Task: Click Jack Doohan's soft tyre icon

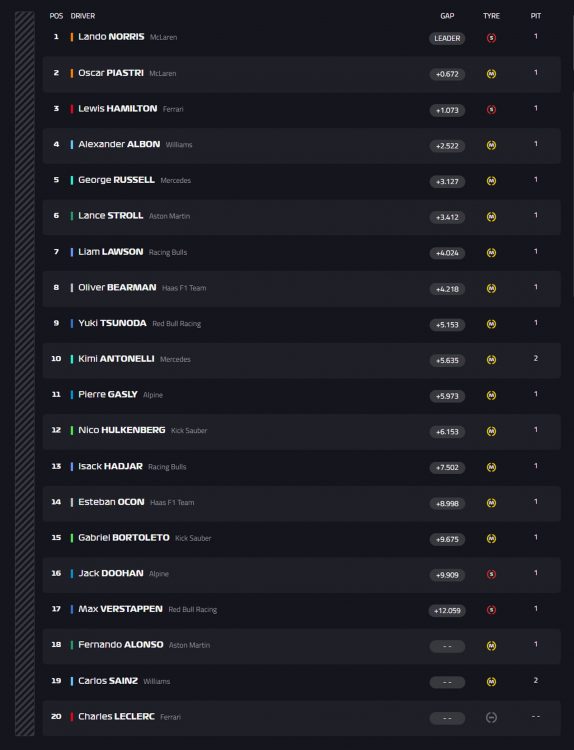Action: click(x=491, y=574)
